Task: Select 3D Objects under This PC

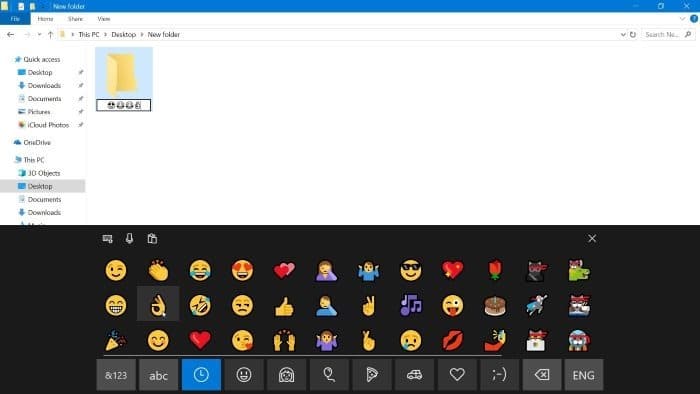Action: click(44, 173)
